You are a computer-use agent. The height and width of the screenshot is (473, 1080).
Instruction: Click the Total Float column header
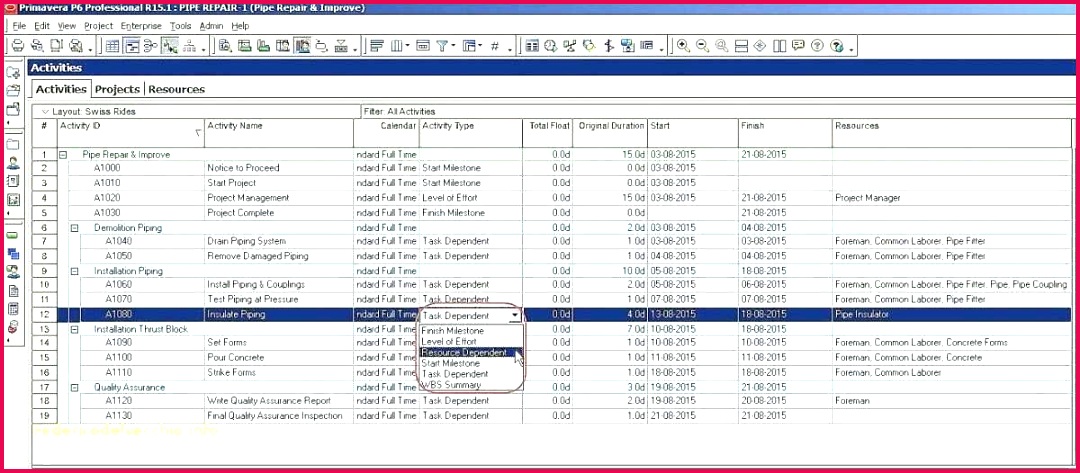548,133
